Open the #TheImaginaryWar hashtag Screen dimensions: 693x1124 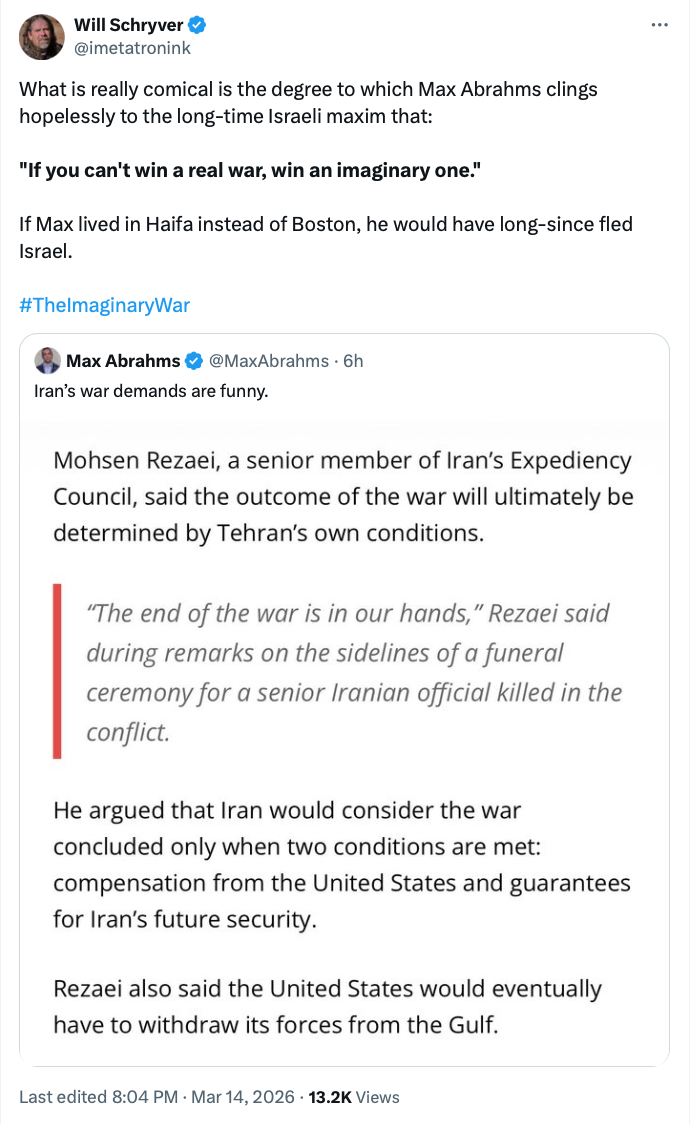tap(104, 305)
